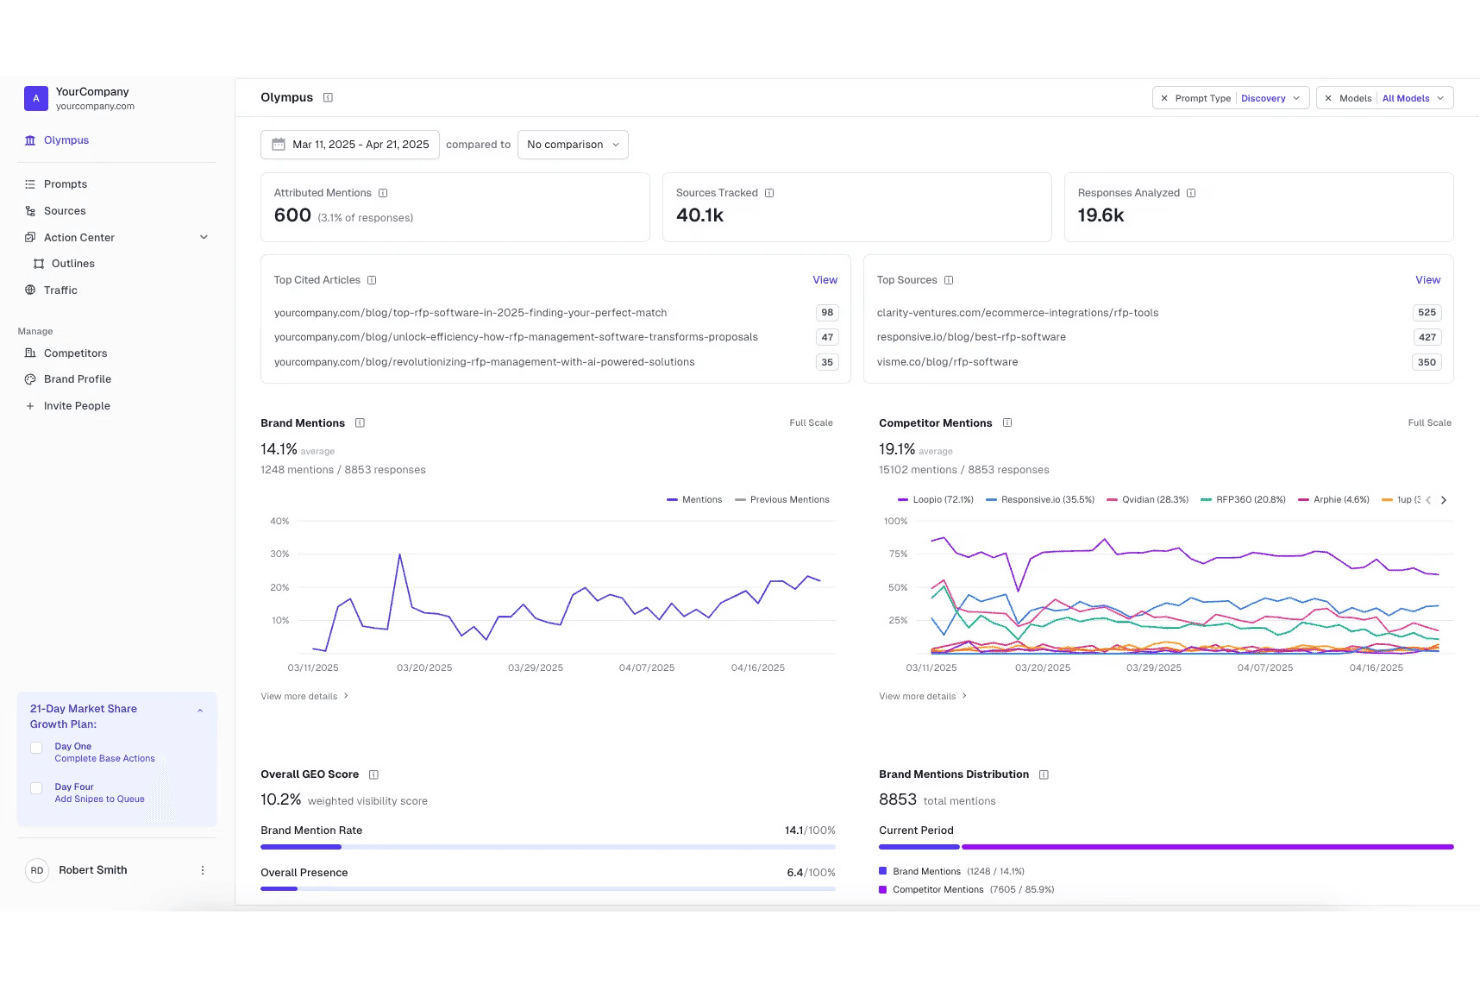Click View in the Top Sources card
Image resolution: width=1480 pixels, height=987 pixels.
click(x=1428, y=280)
